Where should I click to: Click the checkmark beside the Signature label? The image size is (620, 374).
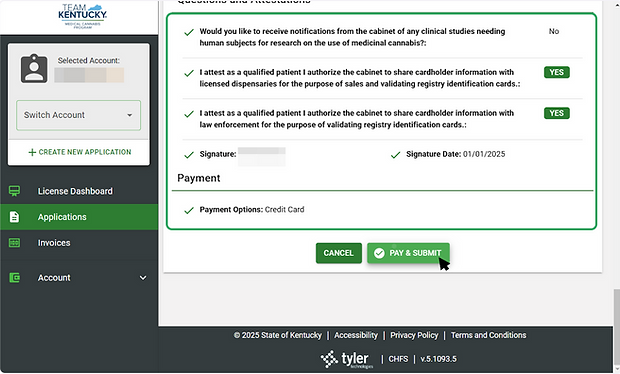tap(189, 155)
